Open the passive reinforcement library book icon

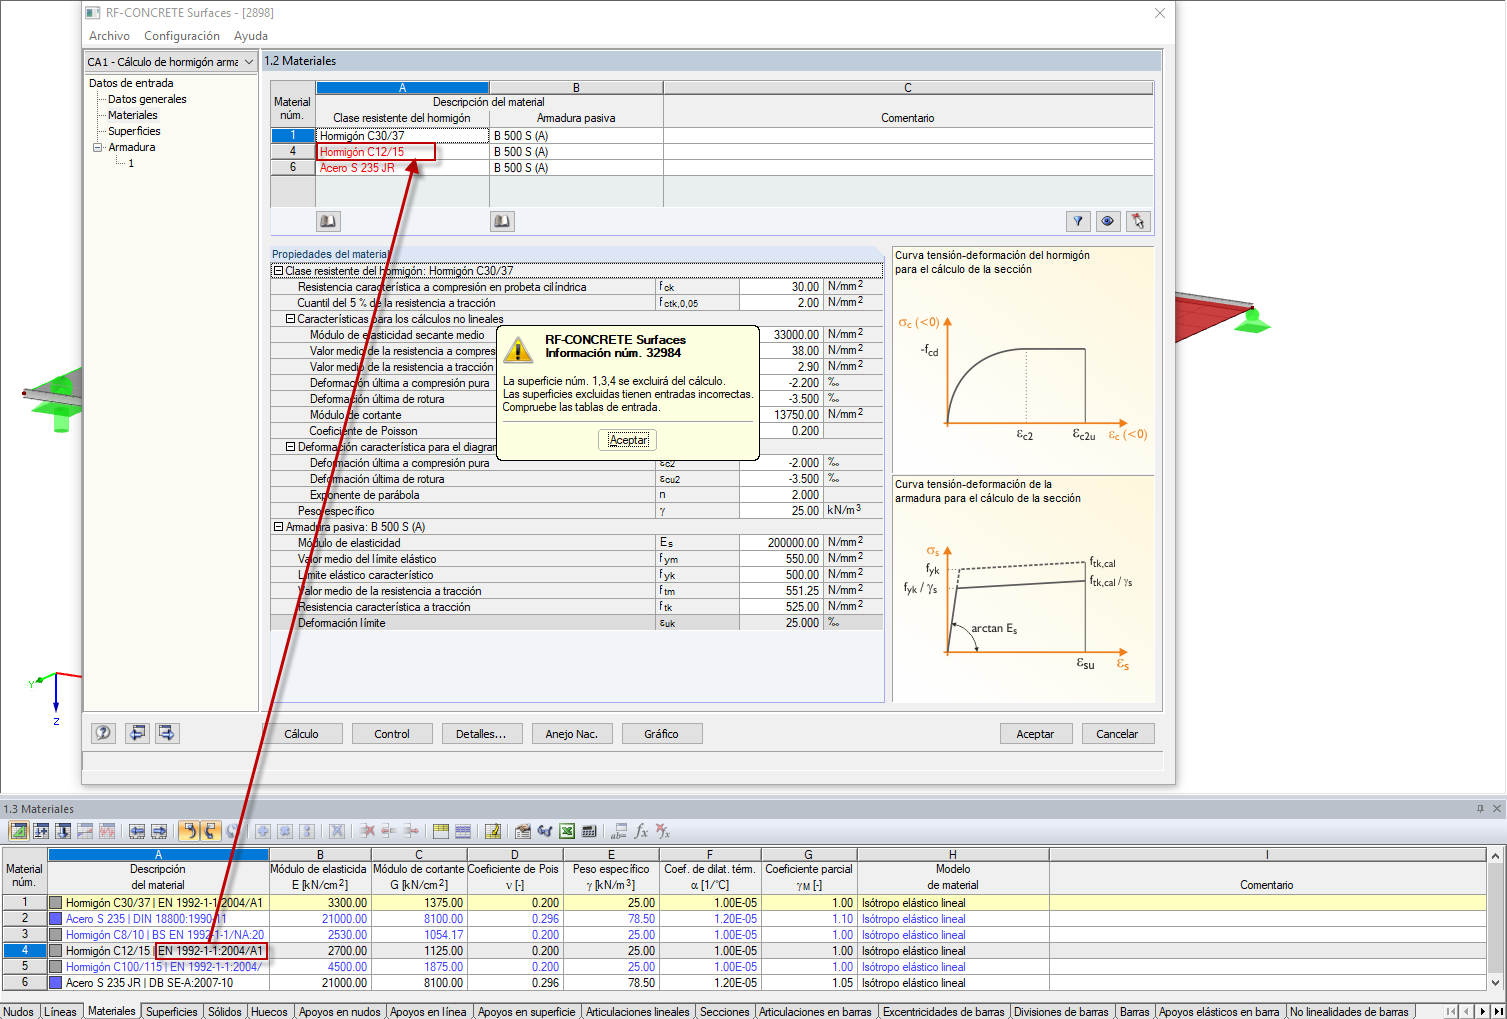point(502,221)
